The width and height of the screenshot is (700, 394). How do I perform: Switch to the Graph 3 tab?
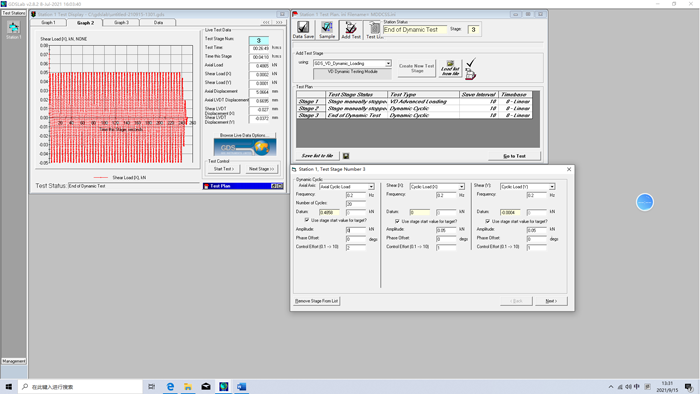[121, 22]
